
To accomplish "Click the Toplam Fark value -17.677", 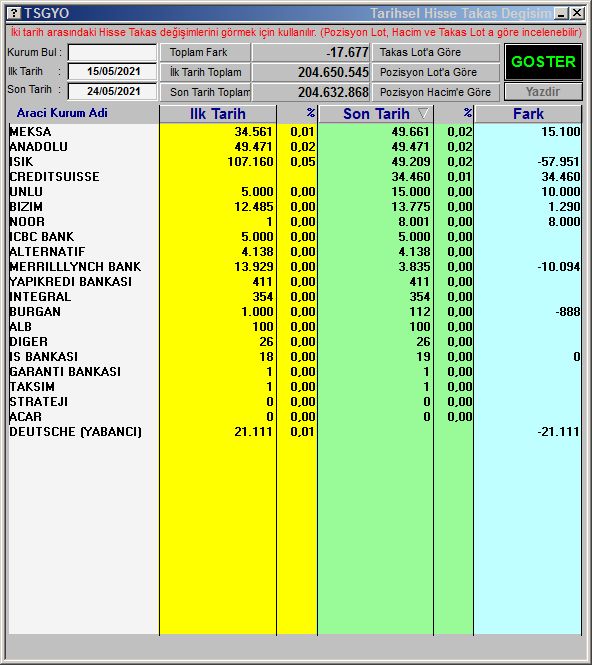I will [x=347, y=52].
